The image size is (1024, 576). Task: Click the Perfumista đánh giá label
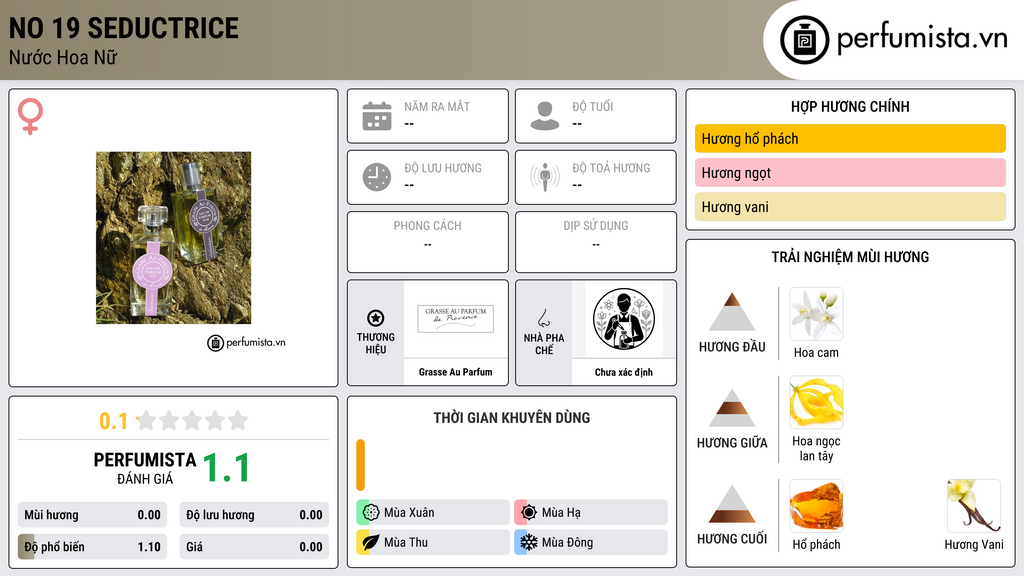(145, 468)
